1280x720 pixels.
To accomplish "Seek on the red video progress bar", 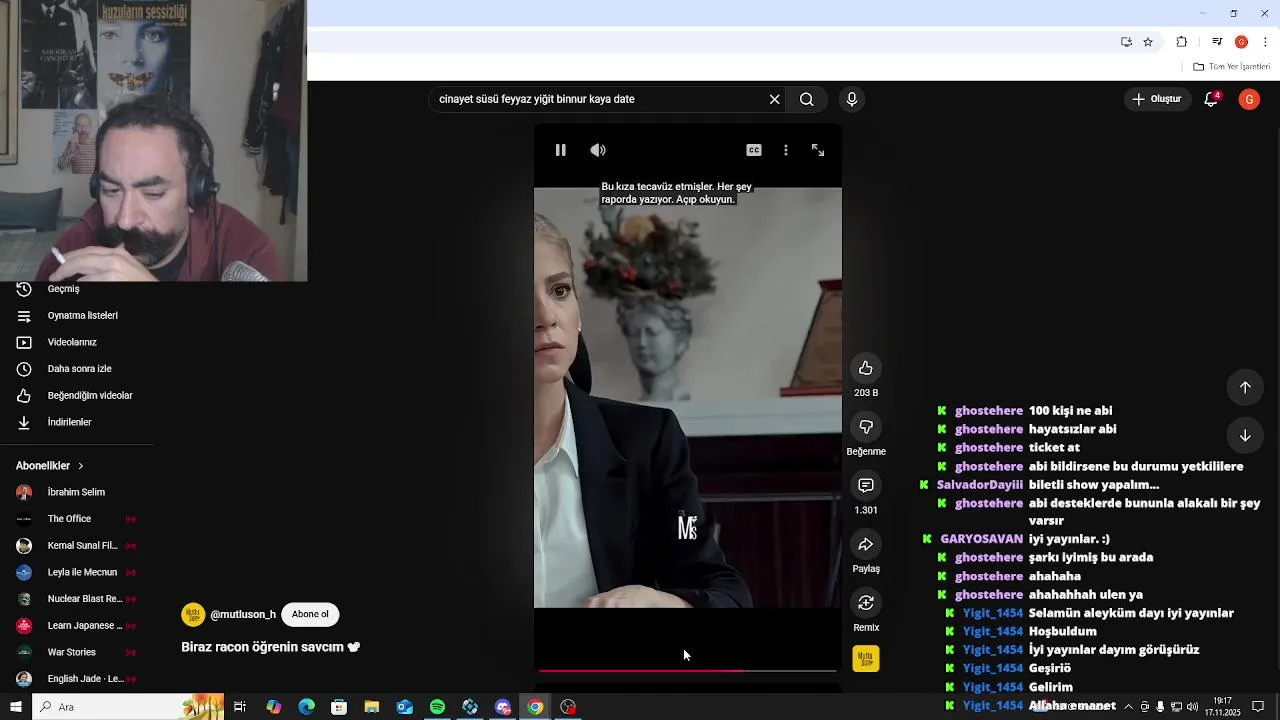I will coord(687,670).
